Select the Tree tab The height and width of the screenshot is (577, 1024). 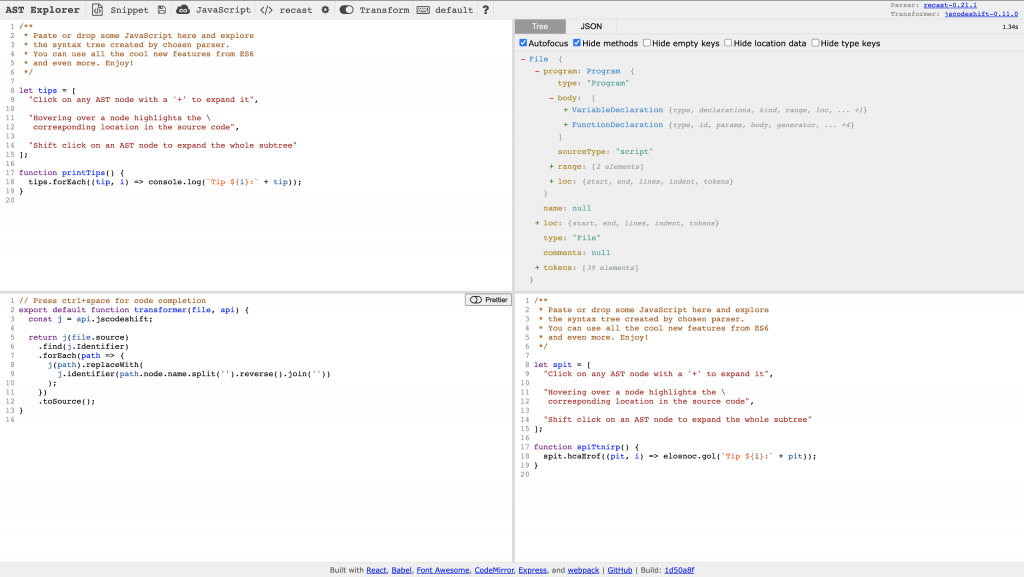[541, 26]
